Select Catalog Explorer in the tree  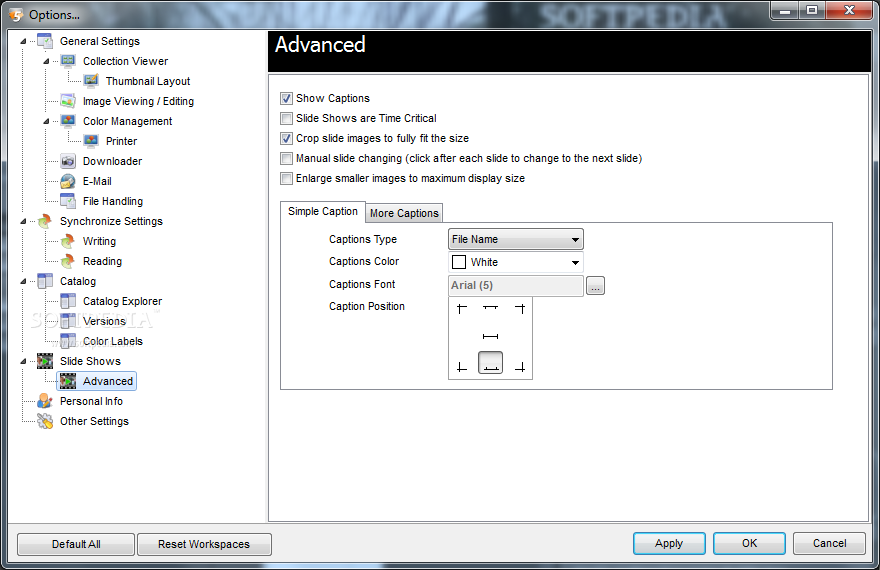pyautogui.click(x=122, y=301)
